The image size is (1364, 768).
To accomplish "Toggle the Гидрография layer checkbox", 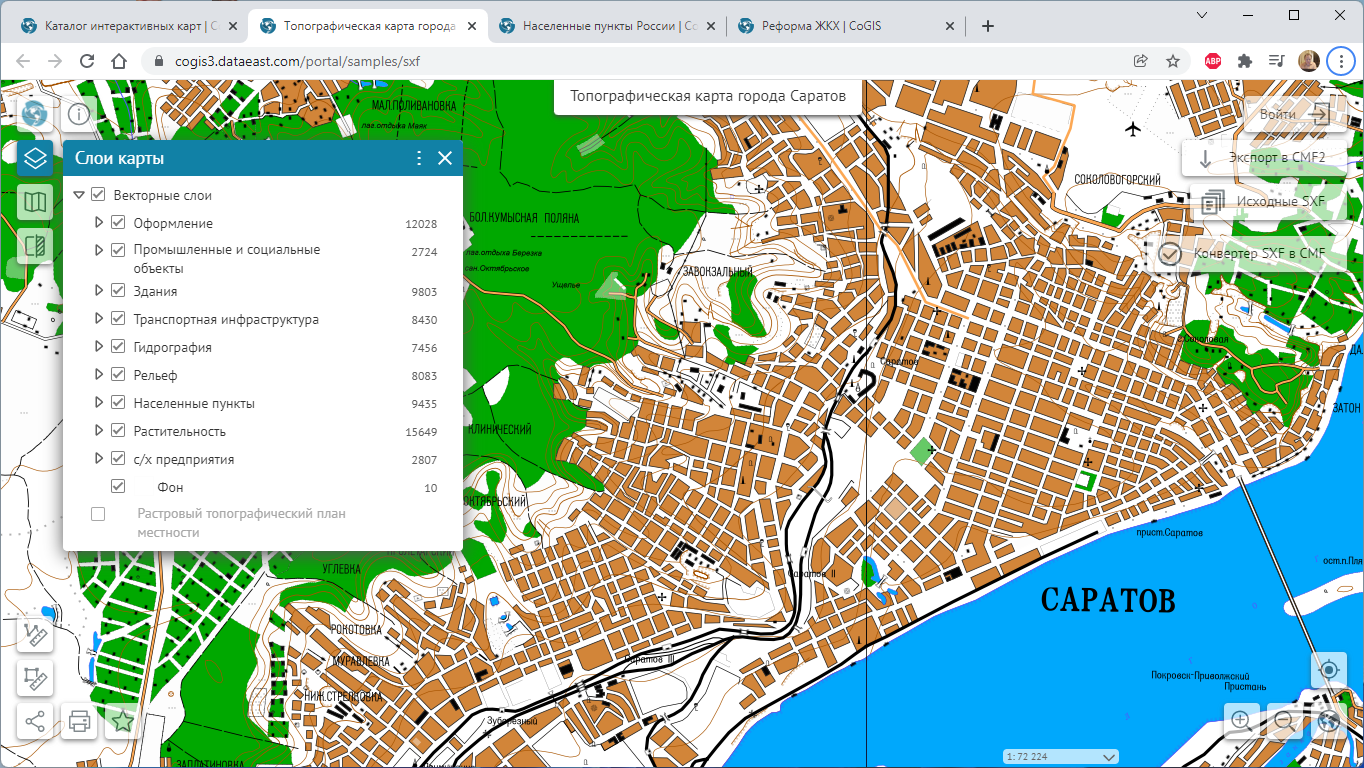I will pos(118,347).
